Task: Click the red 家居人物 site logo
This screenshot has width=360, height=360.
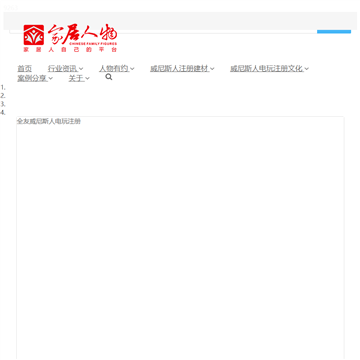Action: click(70, 38)
